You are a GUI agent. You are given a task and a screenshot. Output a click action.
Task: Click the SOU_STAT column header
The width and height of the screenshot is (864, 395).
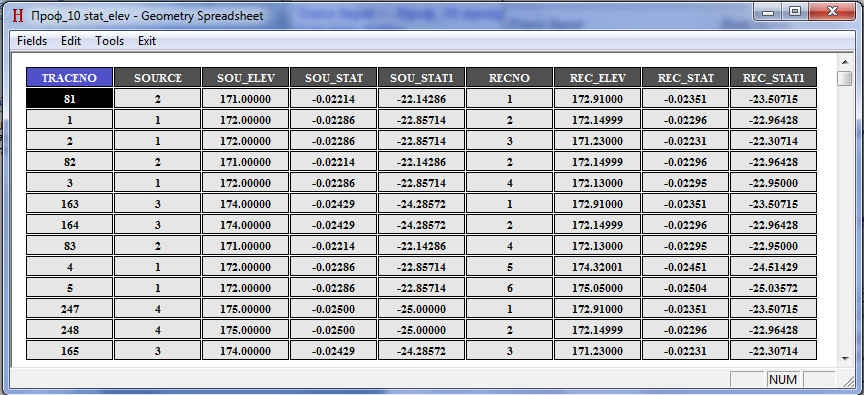coord(333,78)
